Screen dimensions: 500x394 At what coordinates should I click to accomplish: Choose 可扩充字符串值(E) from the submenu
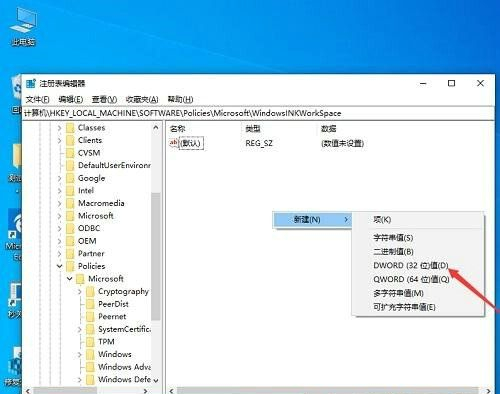(x=404, y=307)
